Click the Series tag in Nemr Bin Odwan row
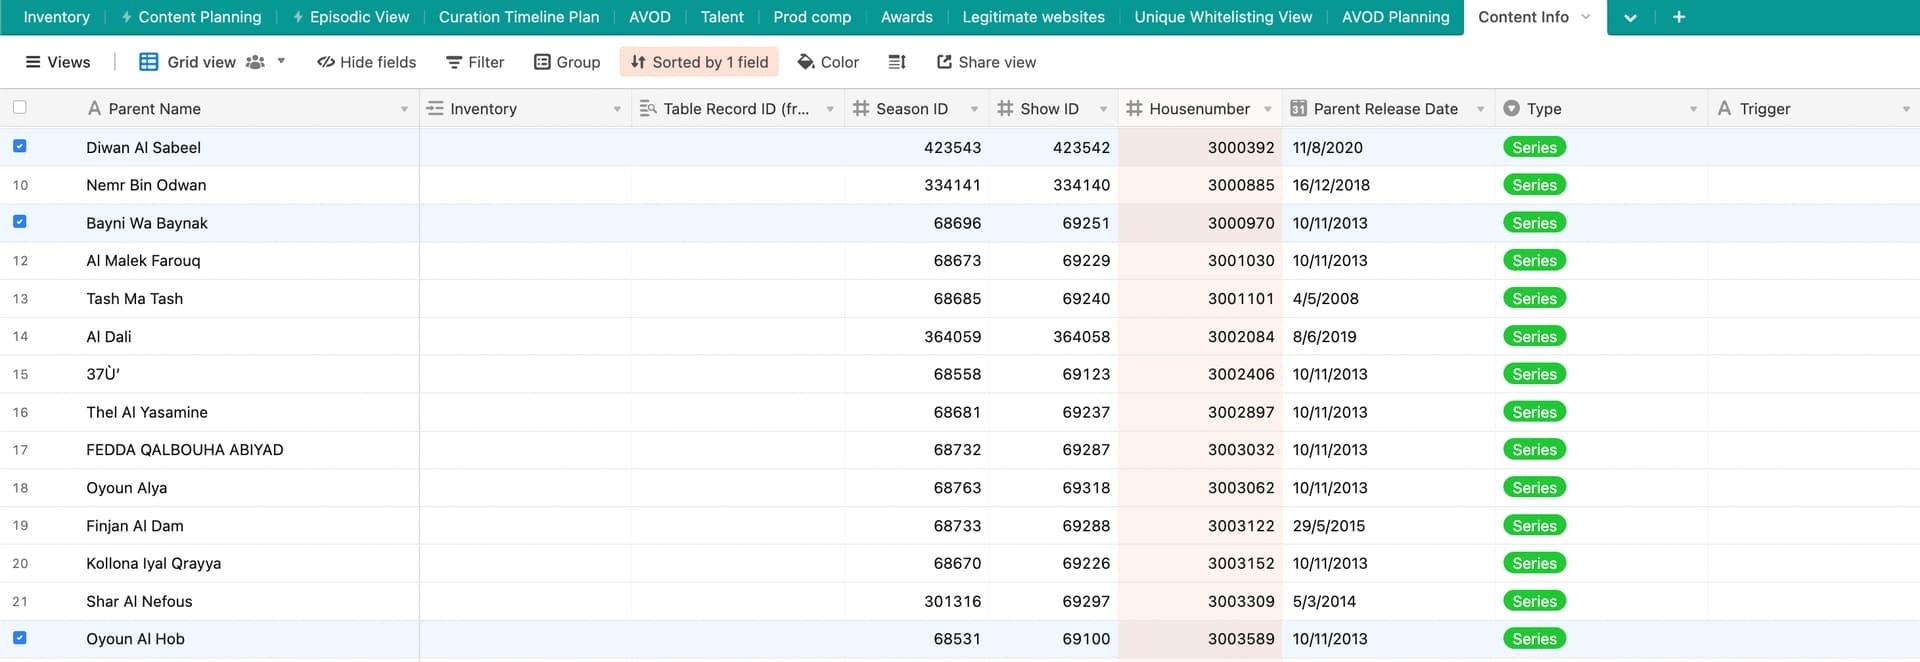 pyautogui.click(x=1534, y=185)
